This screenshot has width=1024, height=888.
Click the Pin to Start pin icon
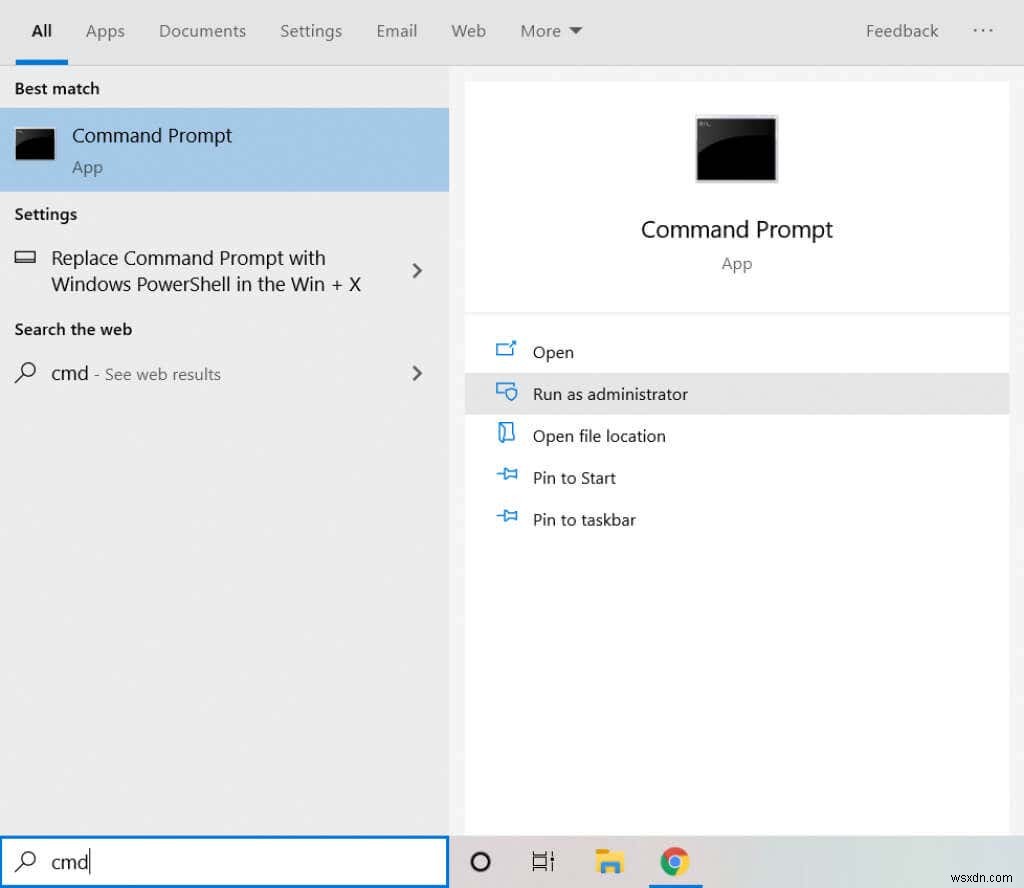[x=507, y=477]
